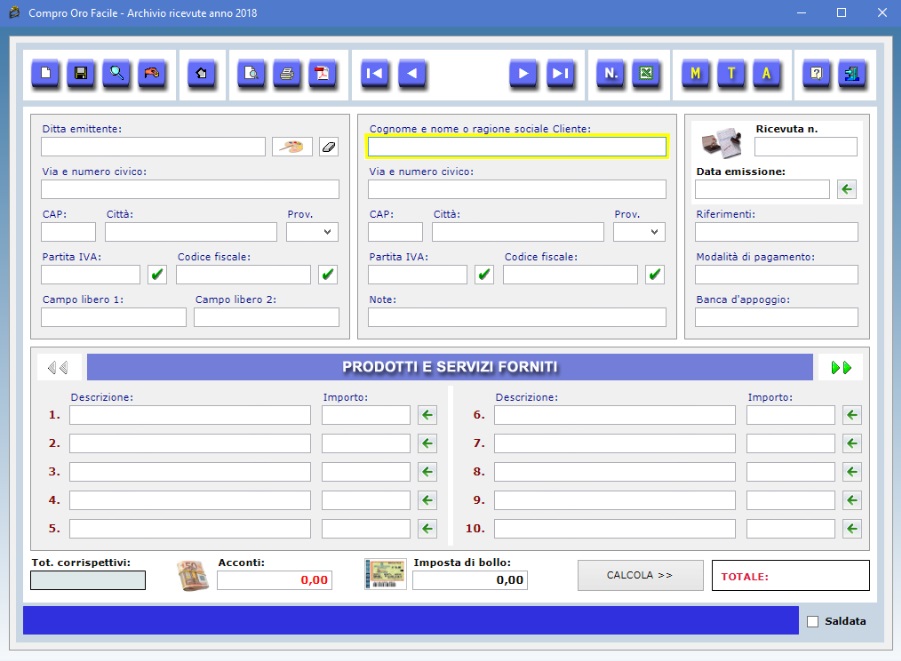Click Descrizione field for row 7
Screen dimensions: 901x661
tap(615, 443)
